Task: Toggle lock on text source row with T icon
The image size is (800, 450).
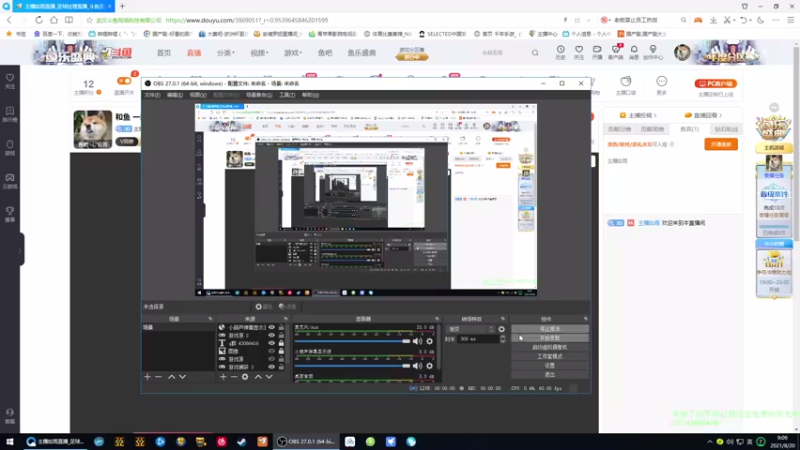Action: click(x=281, y=343)
